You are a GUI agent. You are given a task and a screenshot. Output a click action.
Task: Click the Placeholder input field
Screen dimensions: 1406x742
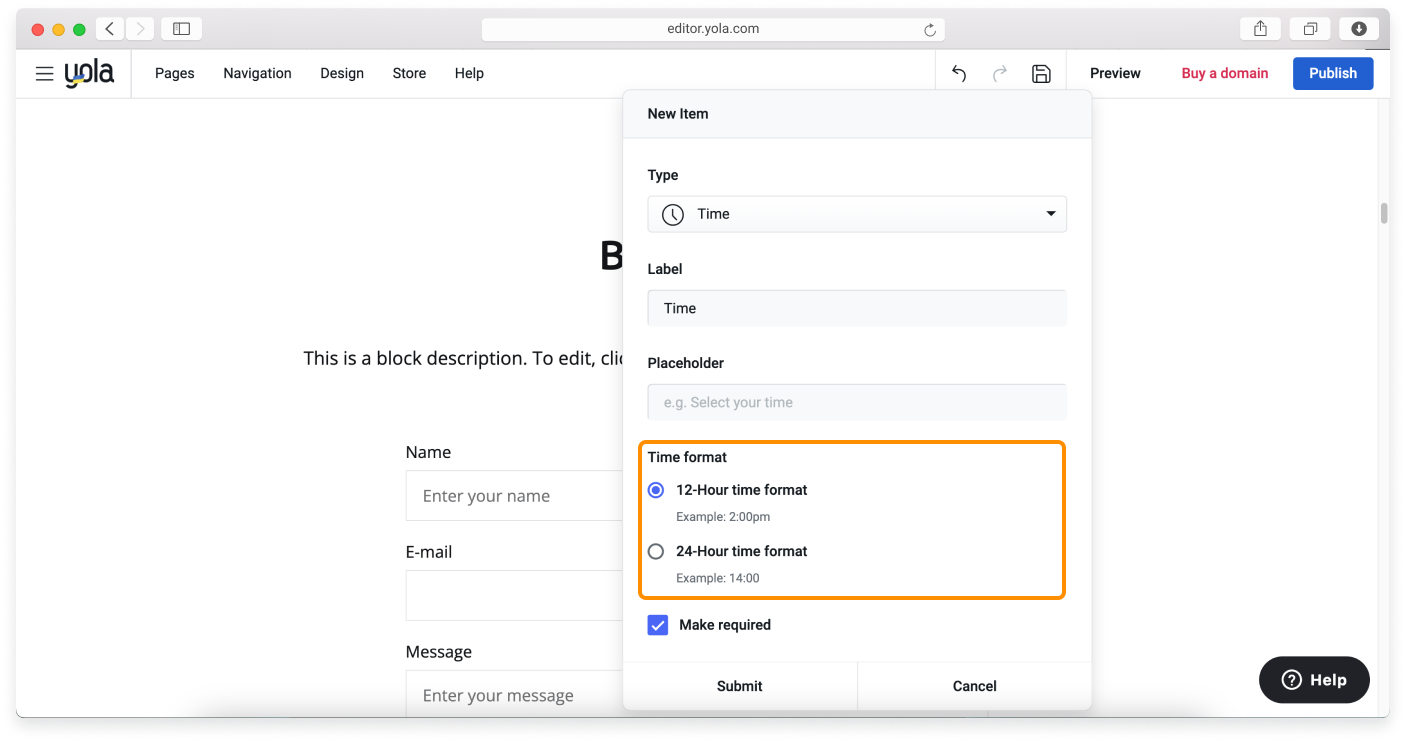point(857,402)
